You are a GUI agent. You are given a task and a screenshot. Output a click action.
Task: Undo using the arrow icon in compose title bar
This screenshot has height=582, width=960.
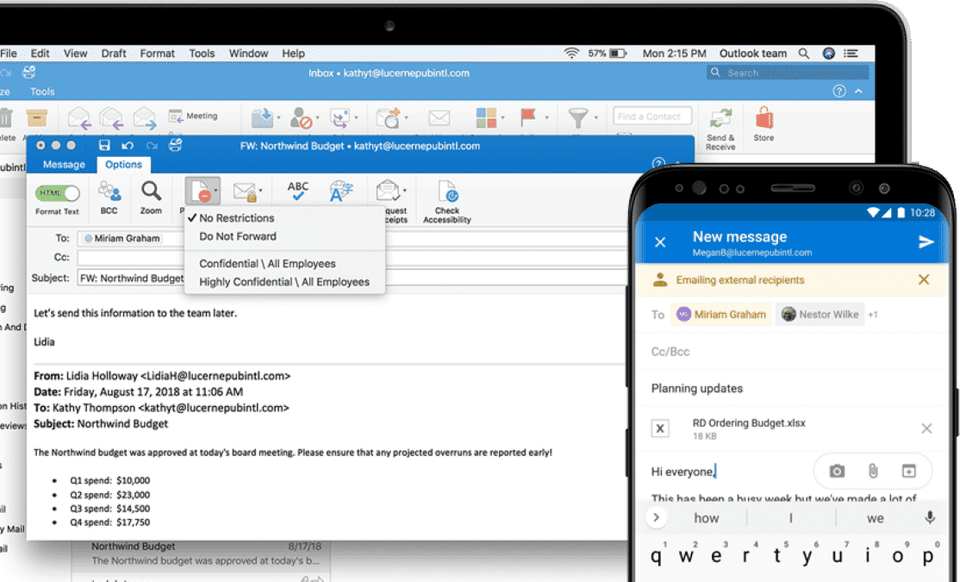point(127,146)
